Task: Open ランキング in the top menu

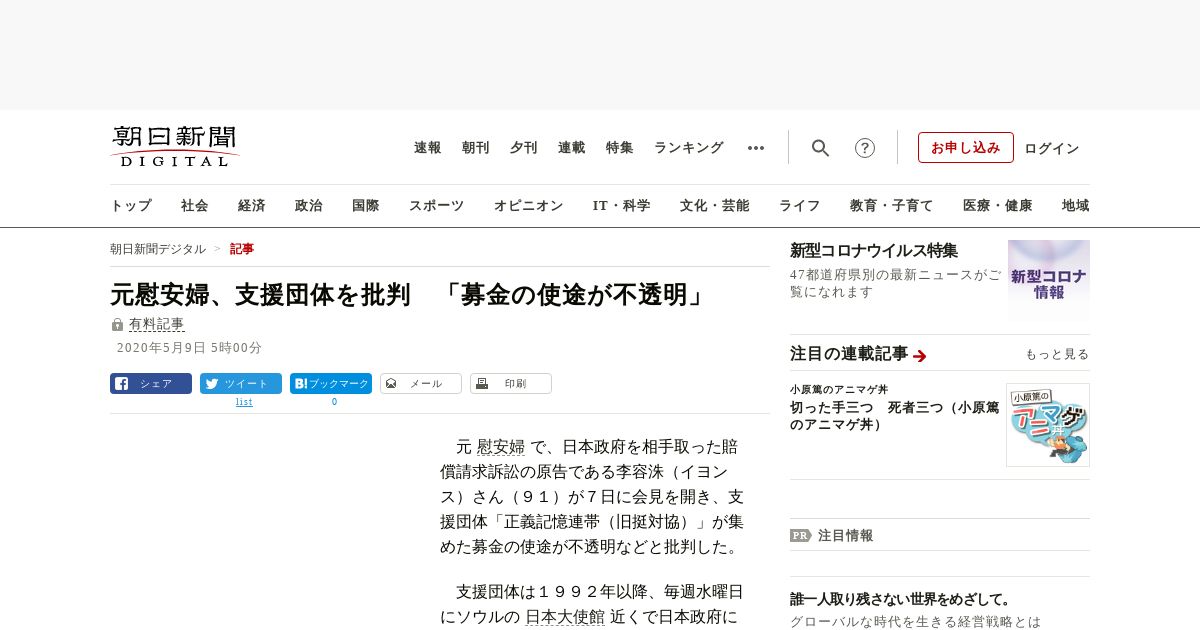Action: (x=689, y=148)
